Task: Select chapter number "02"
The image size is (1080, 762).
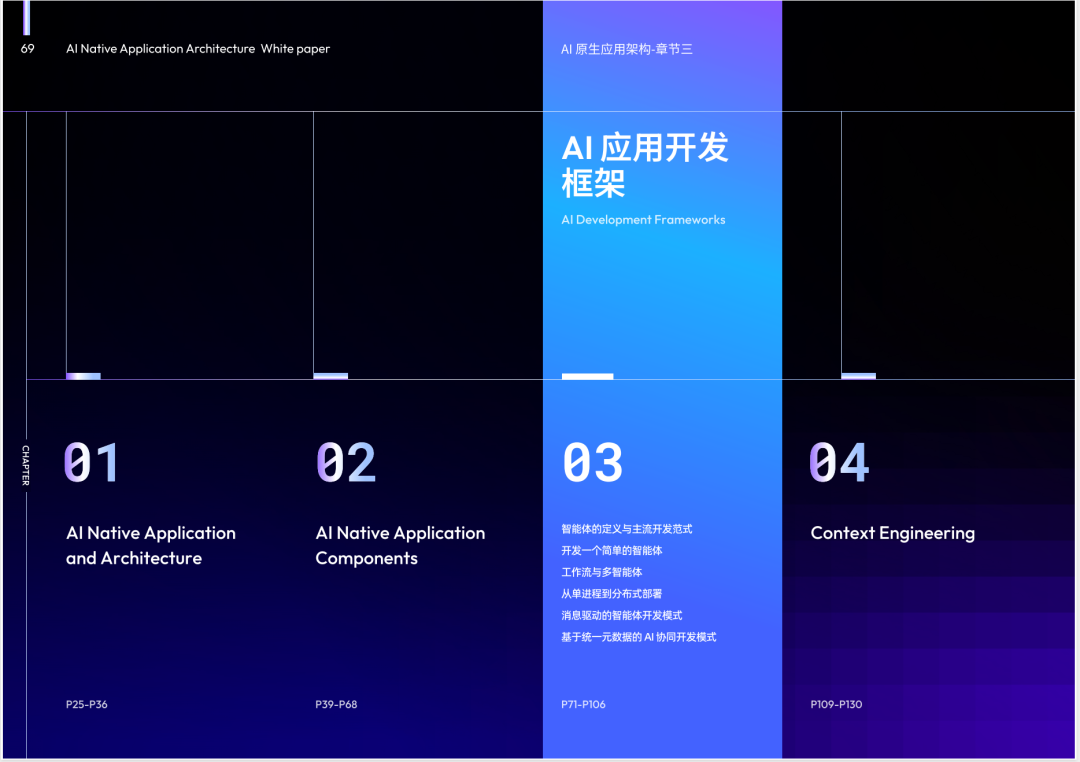Action: 346,462
